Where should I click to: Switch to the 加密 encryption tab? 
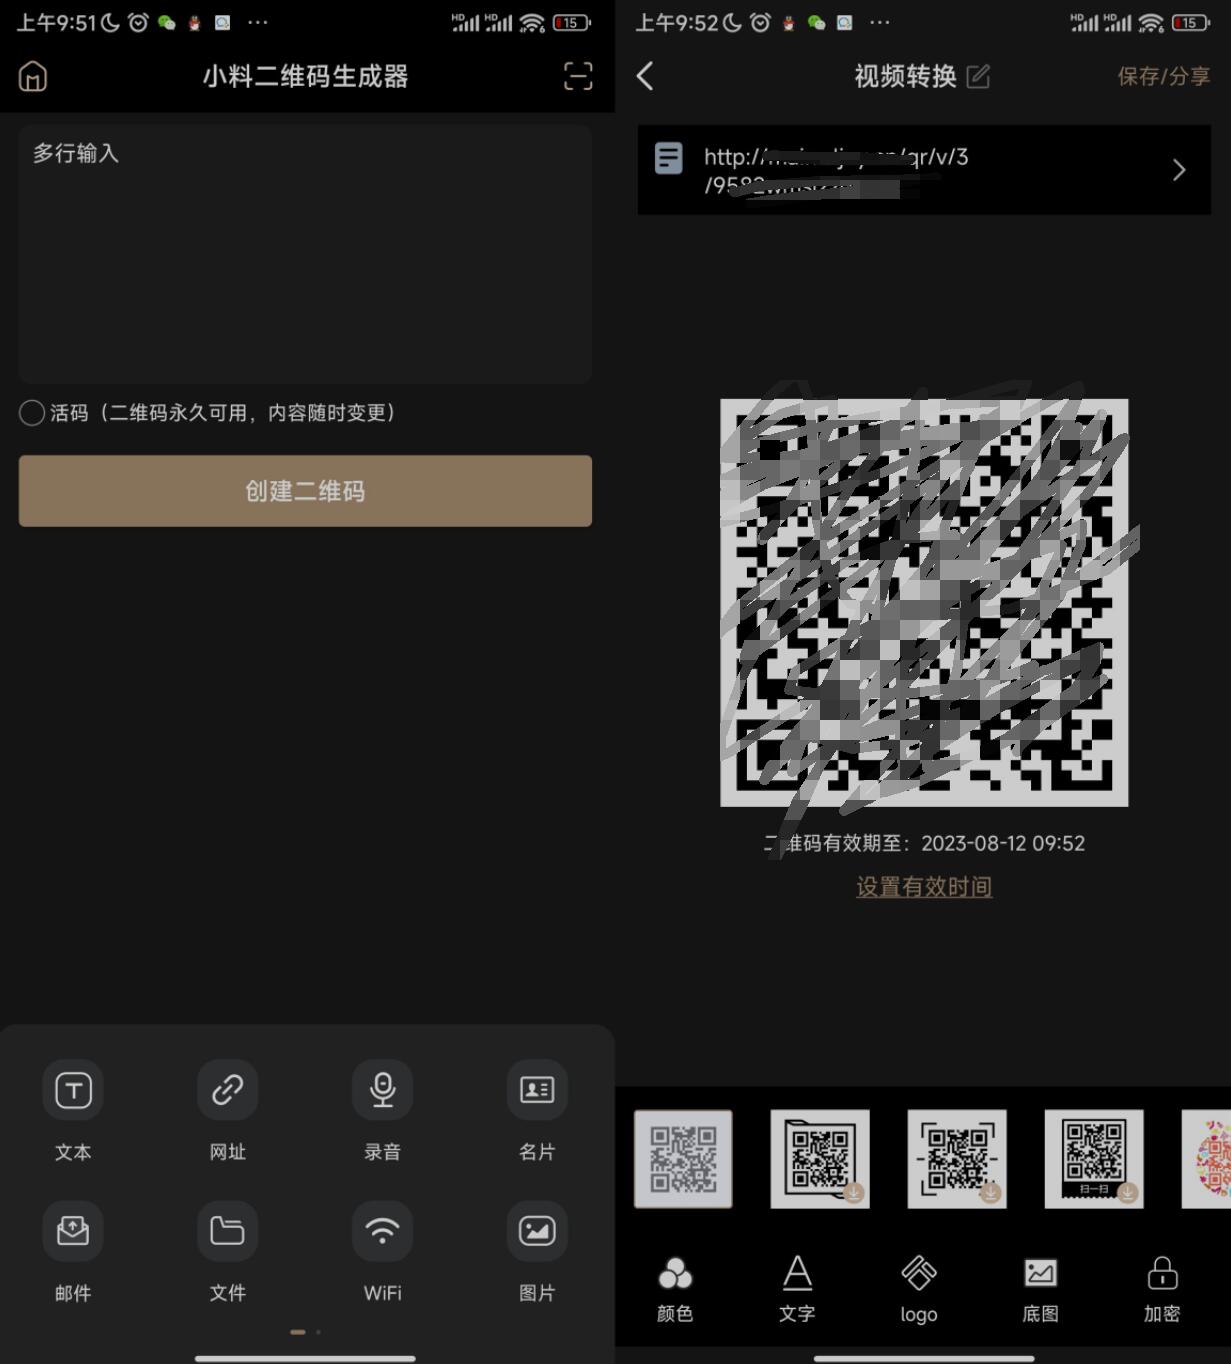tap(1162, 1289)
